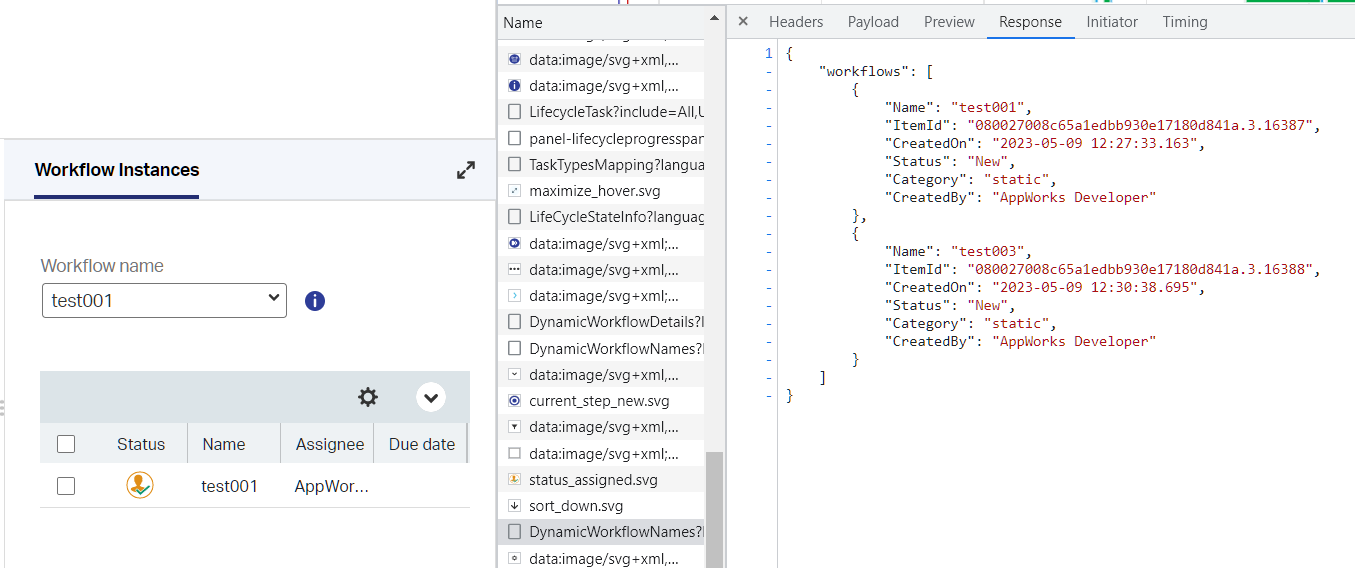1355x568 pixels.
Task: Open the grid settings gear icon
Action: (368, 397)
